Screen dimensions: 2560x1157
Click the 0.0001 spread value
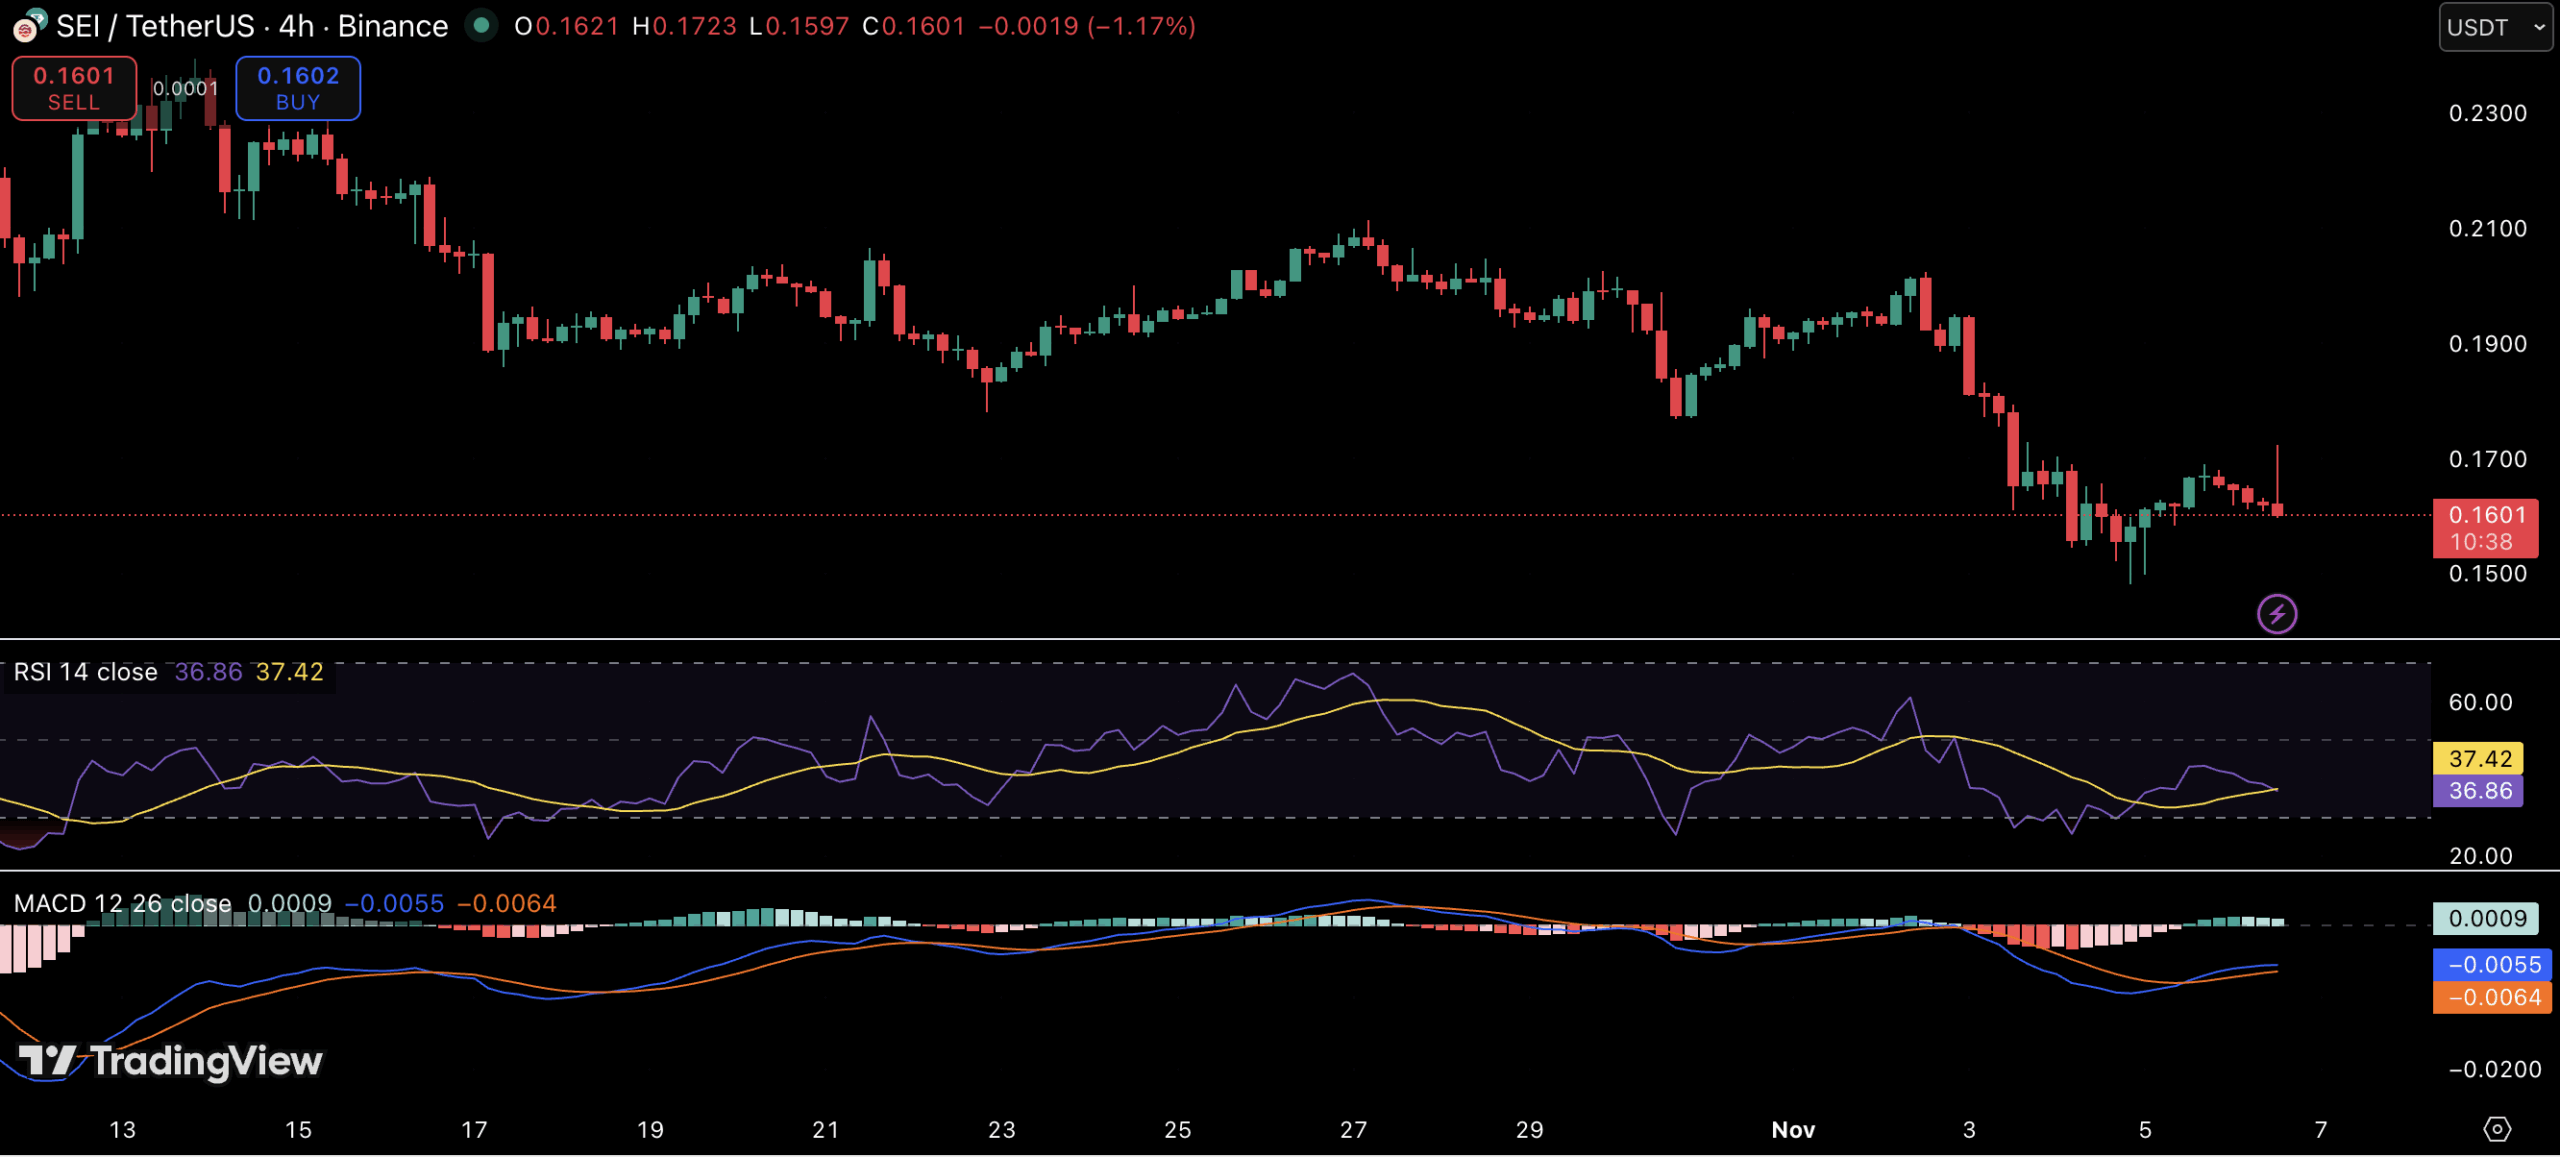point(185,88)
